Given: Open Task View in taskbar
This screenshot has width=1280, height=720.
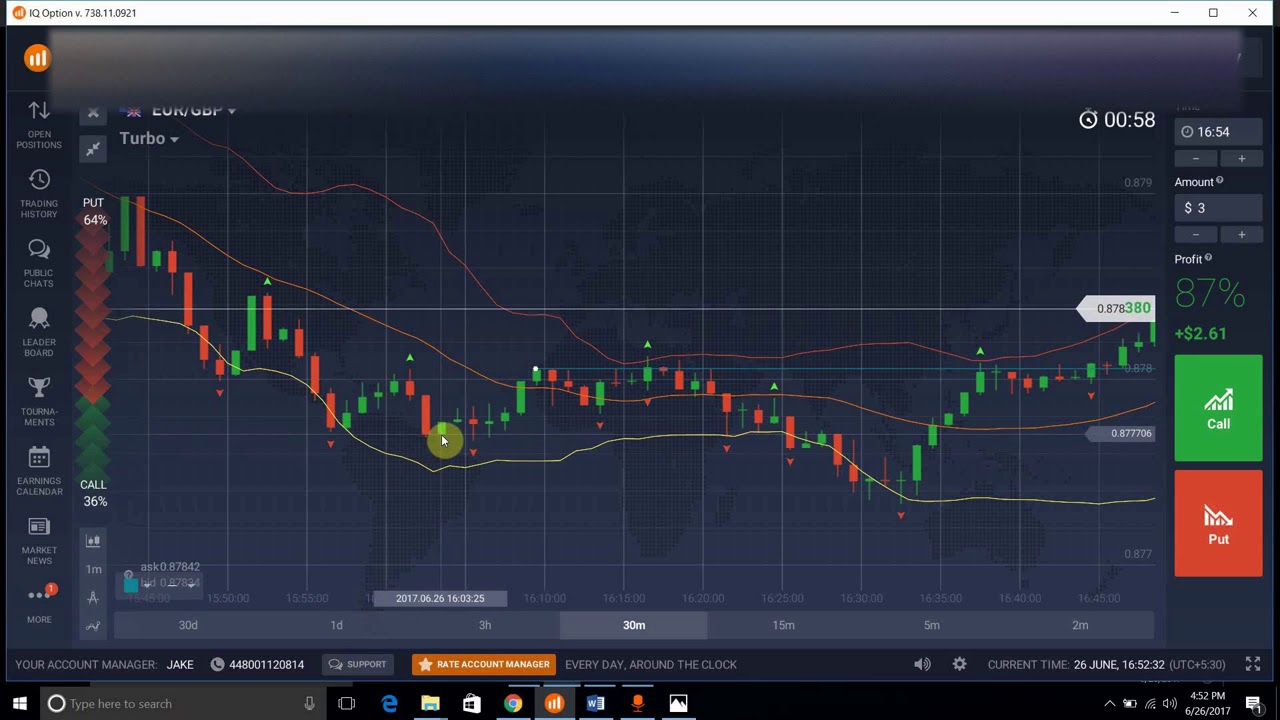Looking at the screenshot, I should pyautogui.click(x=347, y=704).
